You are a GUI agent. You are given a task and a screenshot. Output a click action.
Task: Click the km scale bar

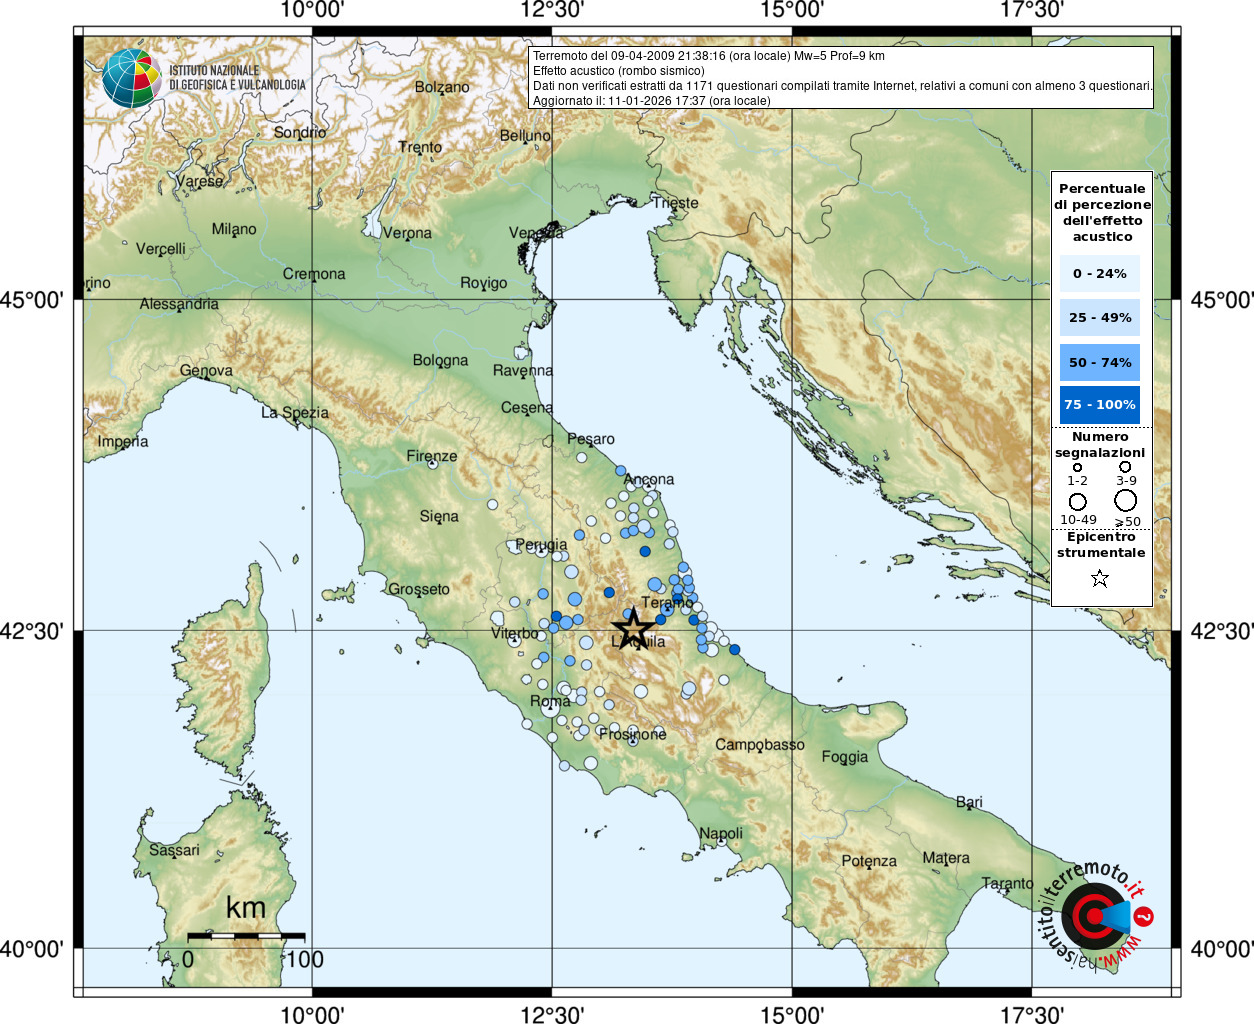246,936
